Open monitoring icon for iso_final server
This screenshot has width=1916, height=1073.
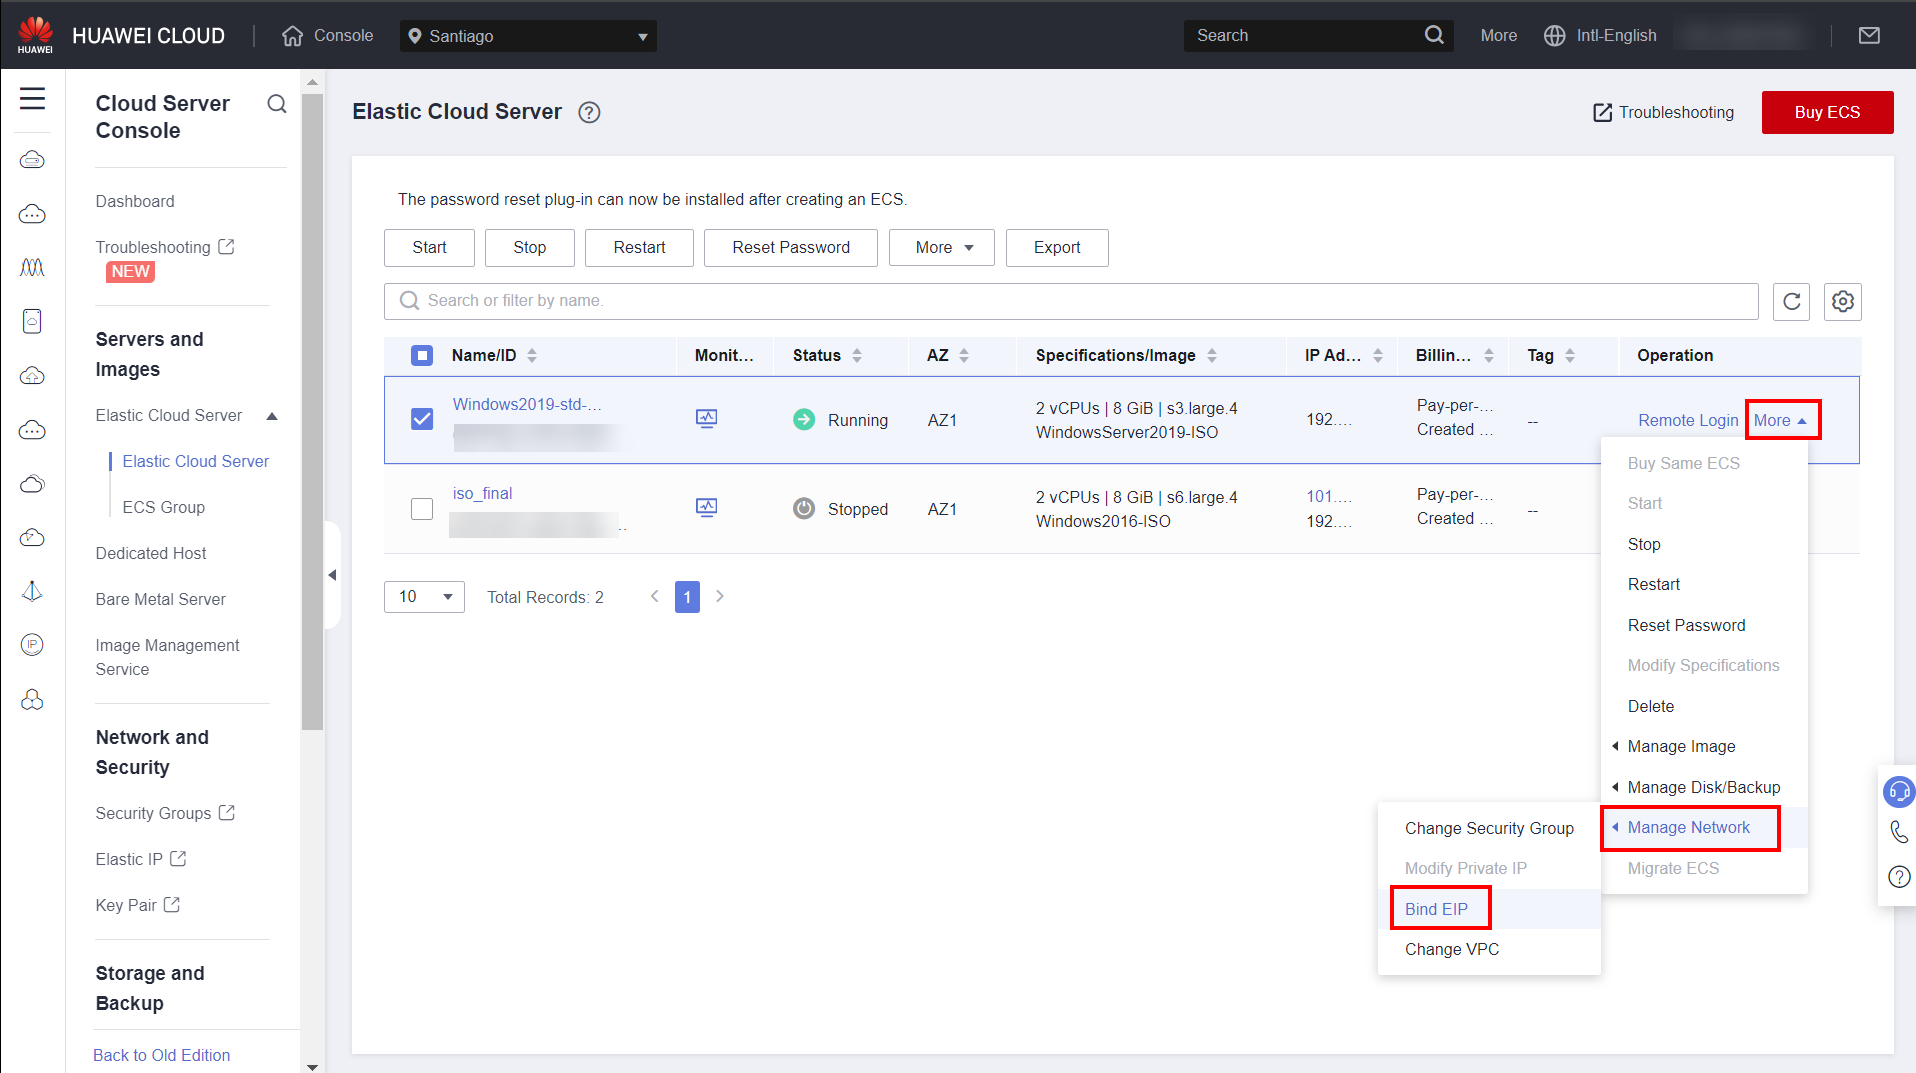pos(706,508)
